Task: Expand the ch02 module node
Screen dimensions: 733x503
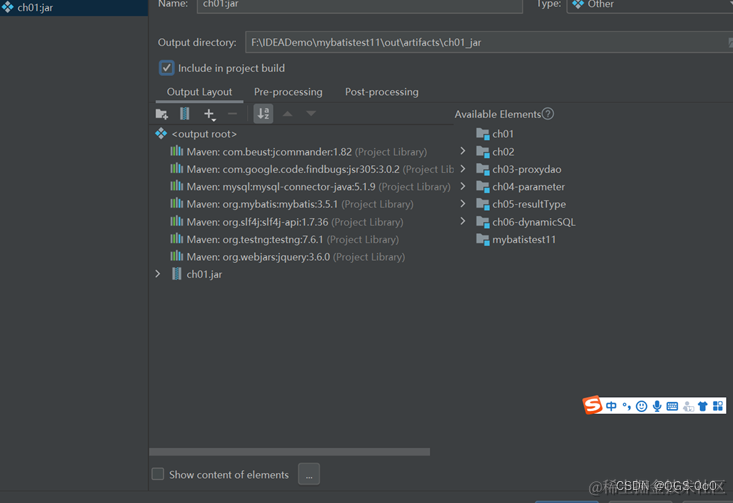Action: click(462, 151)
